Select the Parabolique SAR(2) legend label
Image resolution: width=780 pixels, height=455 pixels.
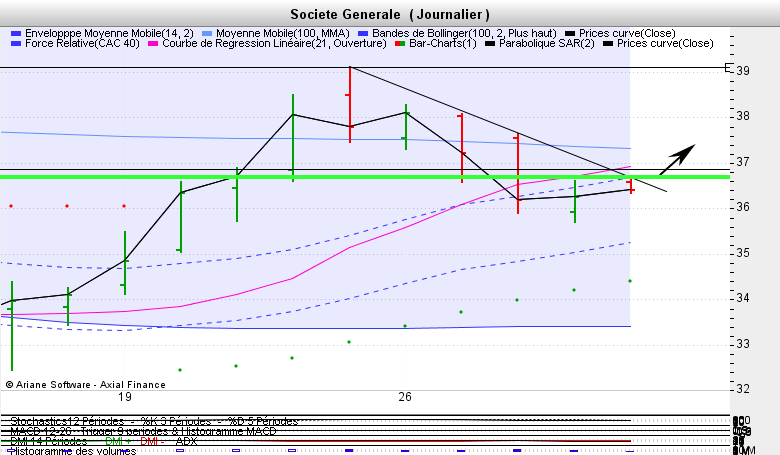547,43
